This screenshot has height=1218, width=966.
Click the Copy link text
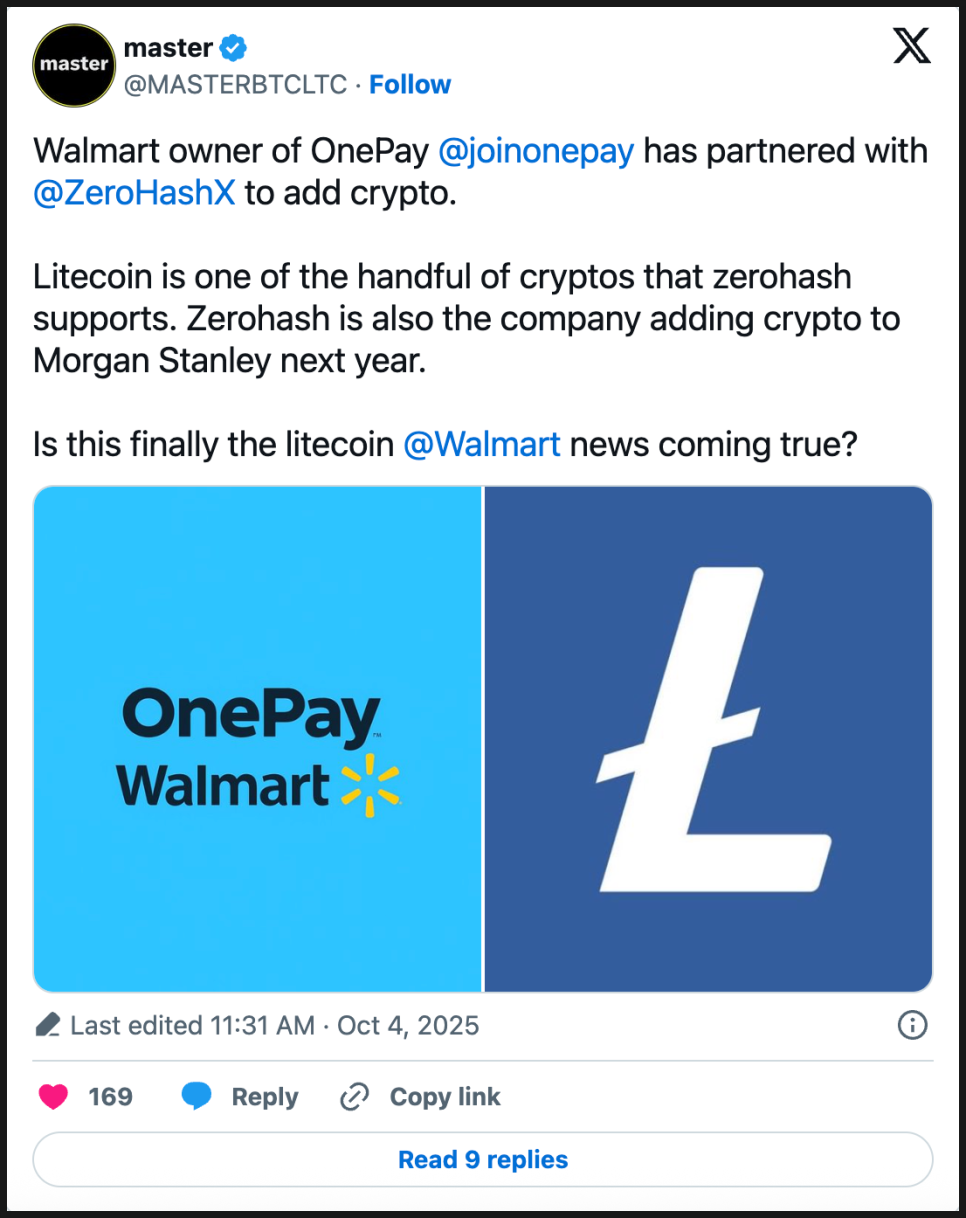click(x=445, y=1097)
